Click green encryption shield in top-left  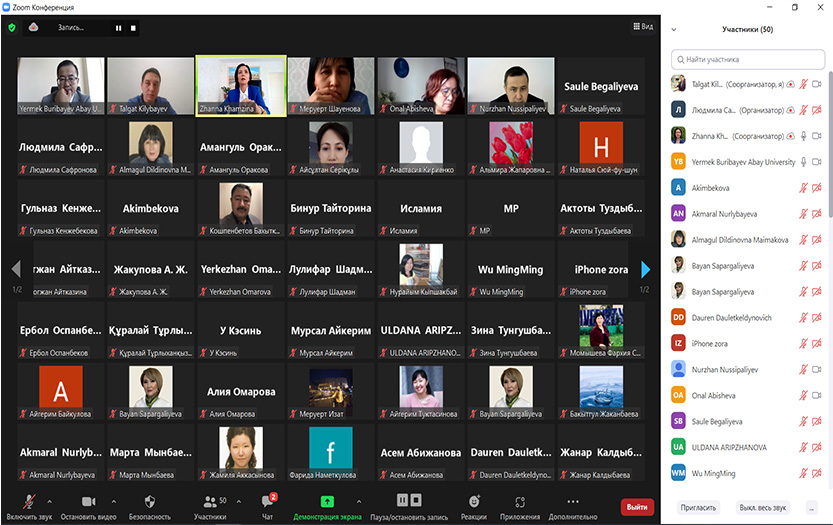tap(12, 28)
